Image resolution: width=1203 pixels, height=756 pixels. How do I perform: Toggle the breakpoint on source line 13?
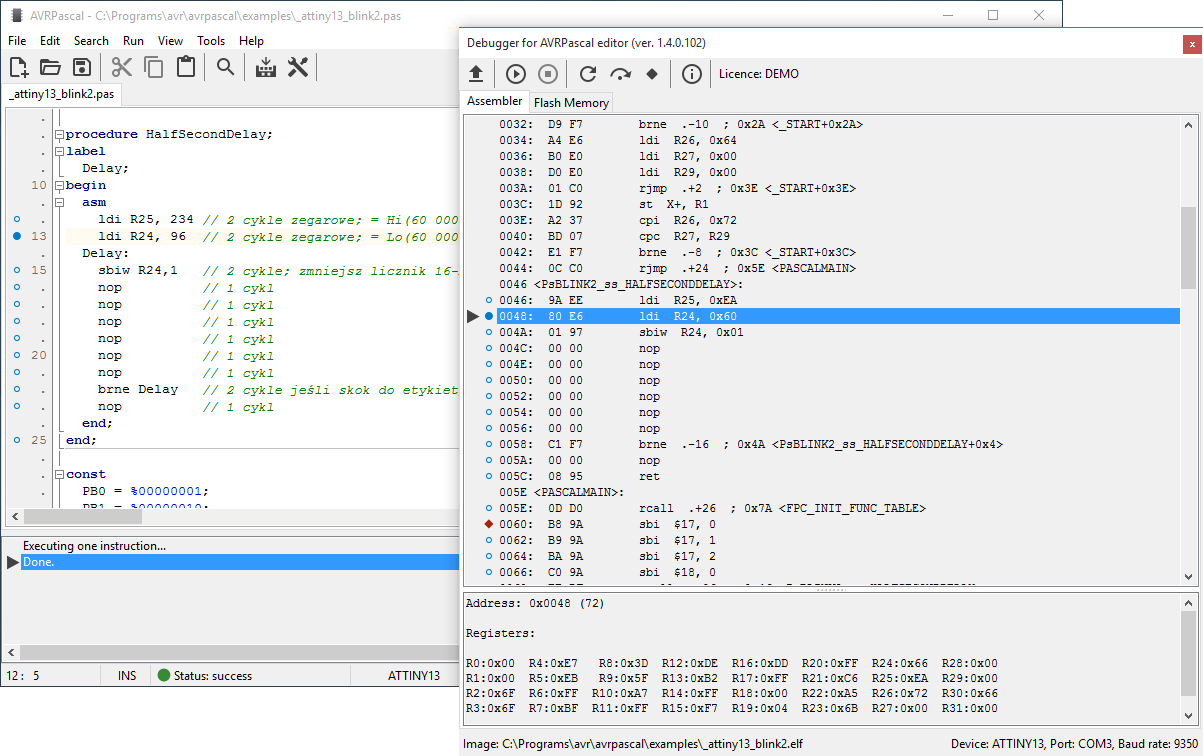point(18,237)
